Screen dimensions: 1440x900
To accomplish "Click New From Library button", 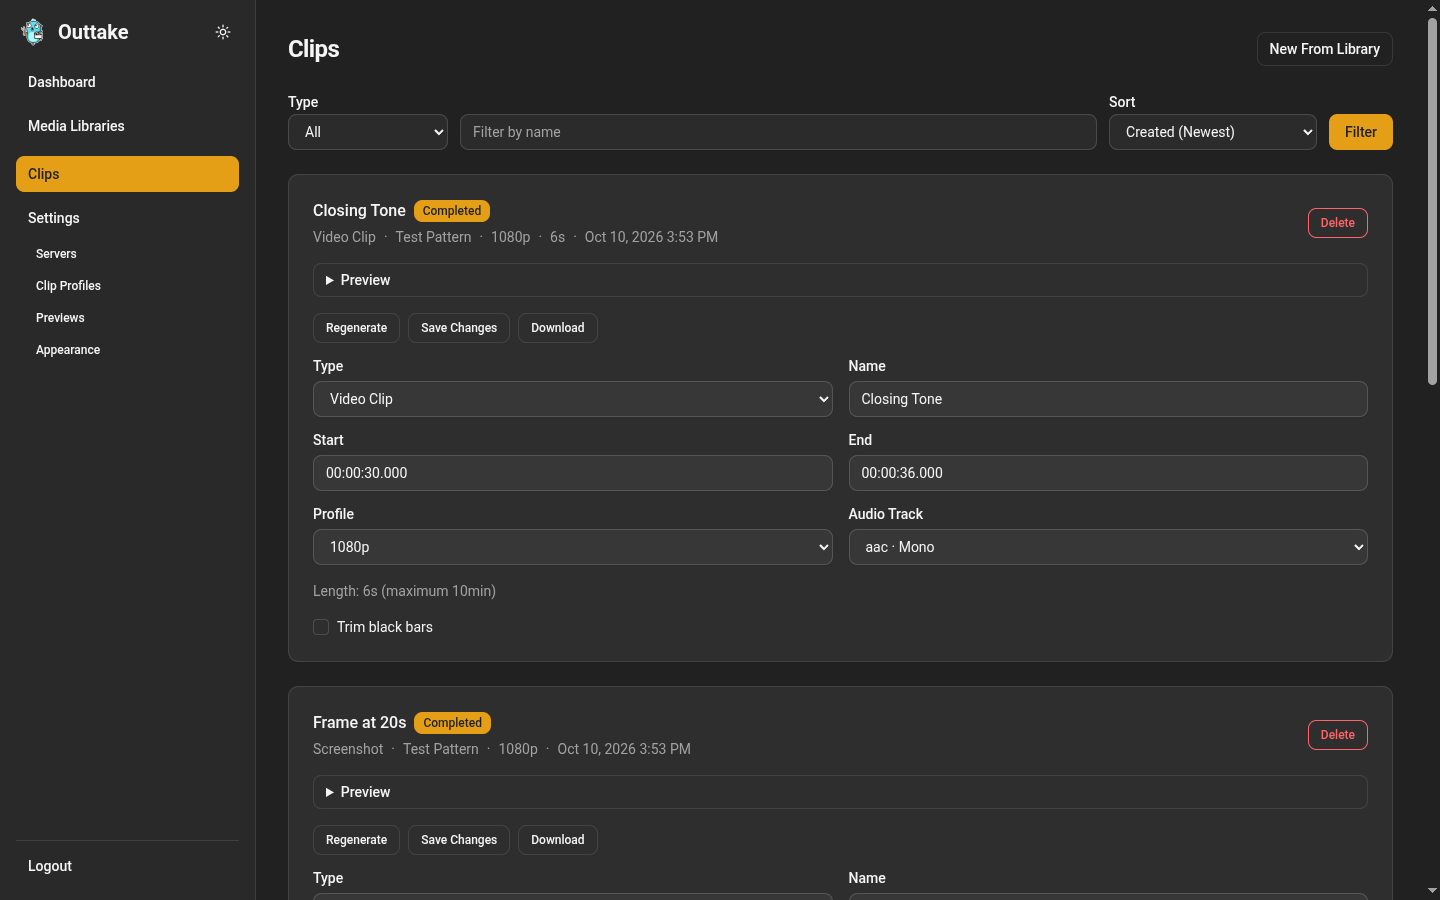I will click(1324, 49).
